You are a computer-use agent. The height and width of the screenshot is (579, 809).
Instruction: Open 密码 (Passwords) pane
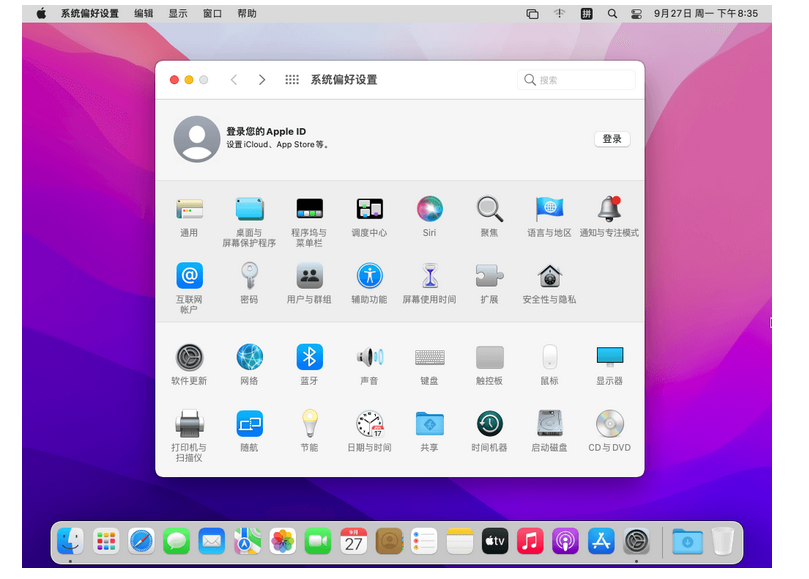[x=250, y=276]
